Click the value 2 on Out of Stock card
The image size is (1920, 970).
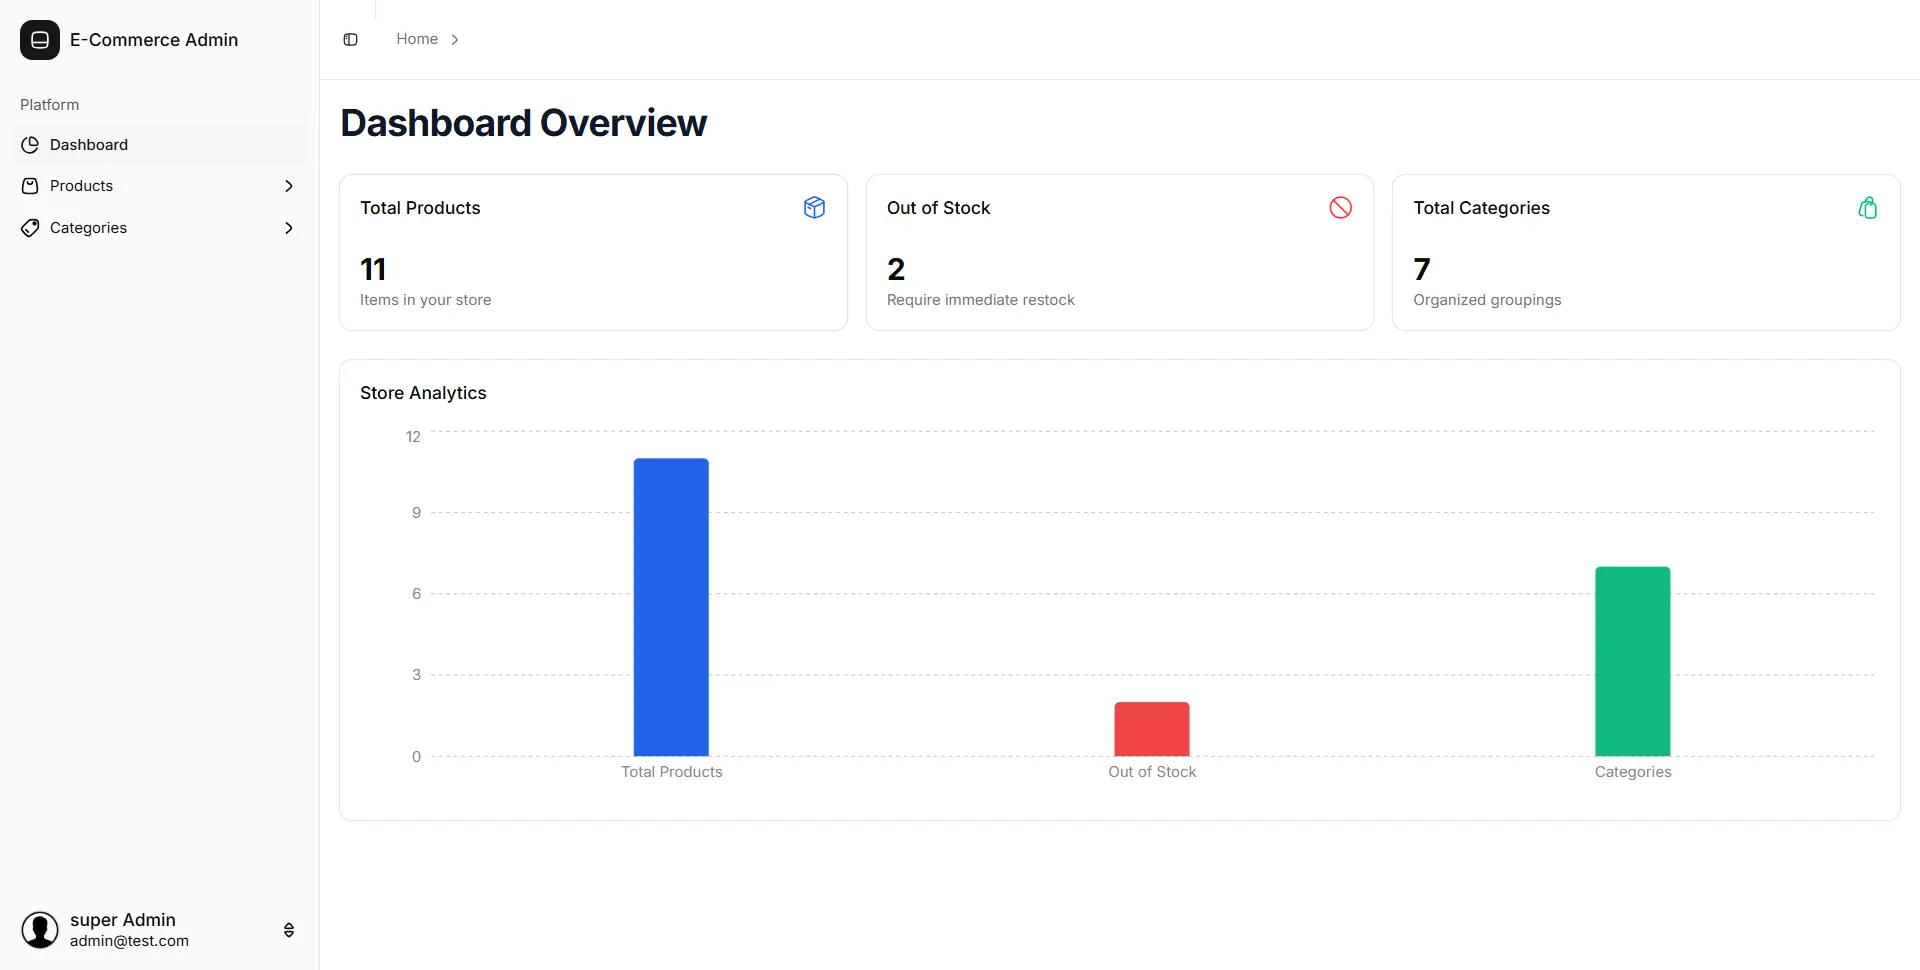point(896,269)
